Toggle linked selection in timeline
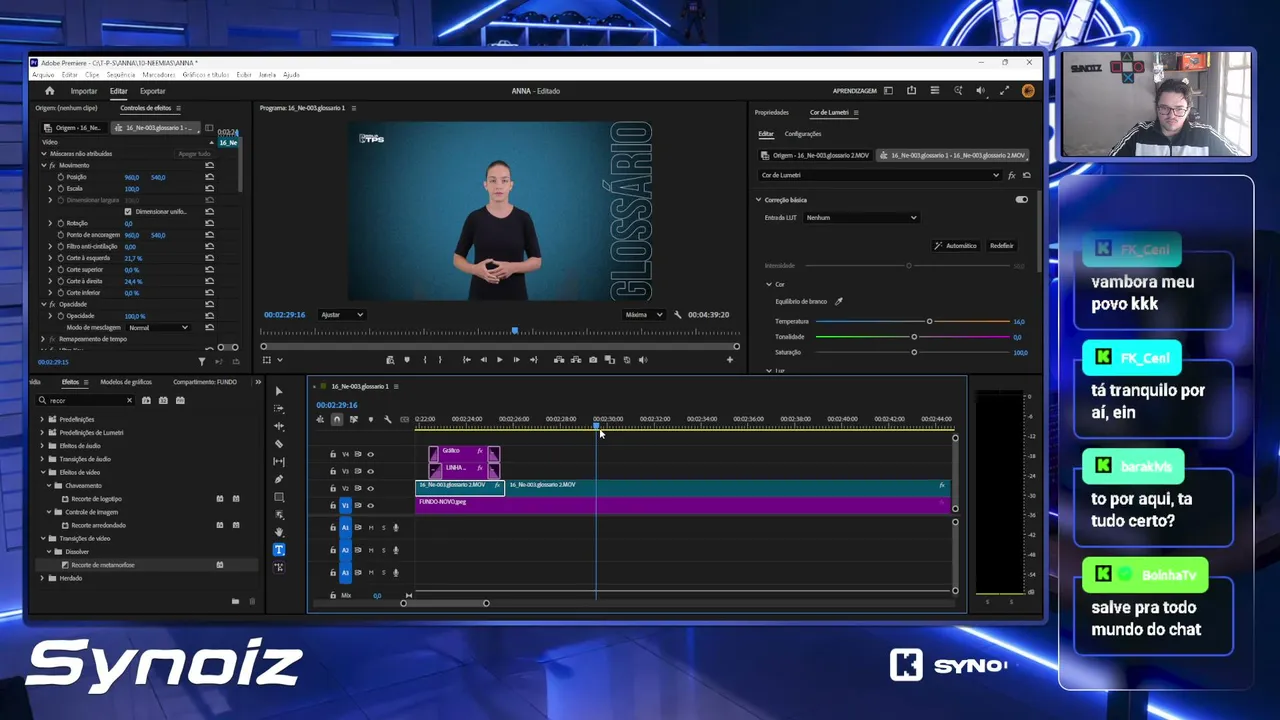 [x=353, y=419]
